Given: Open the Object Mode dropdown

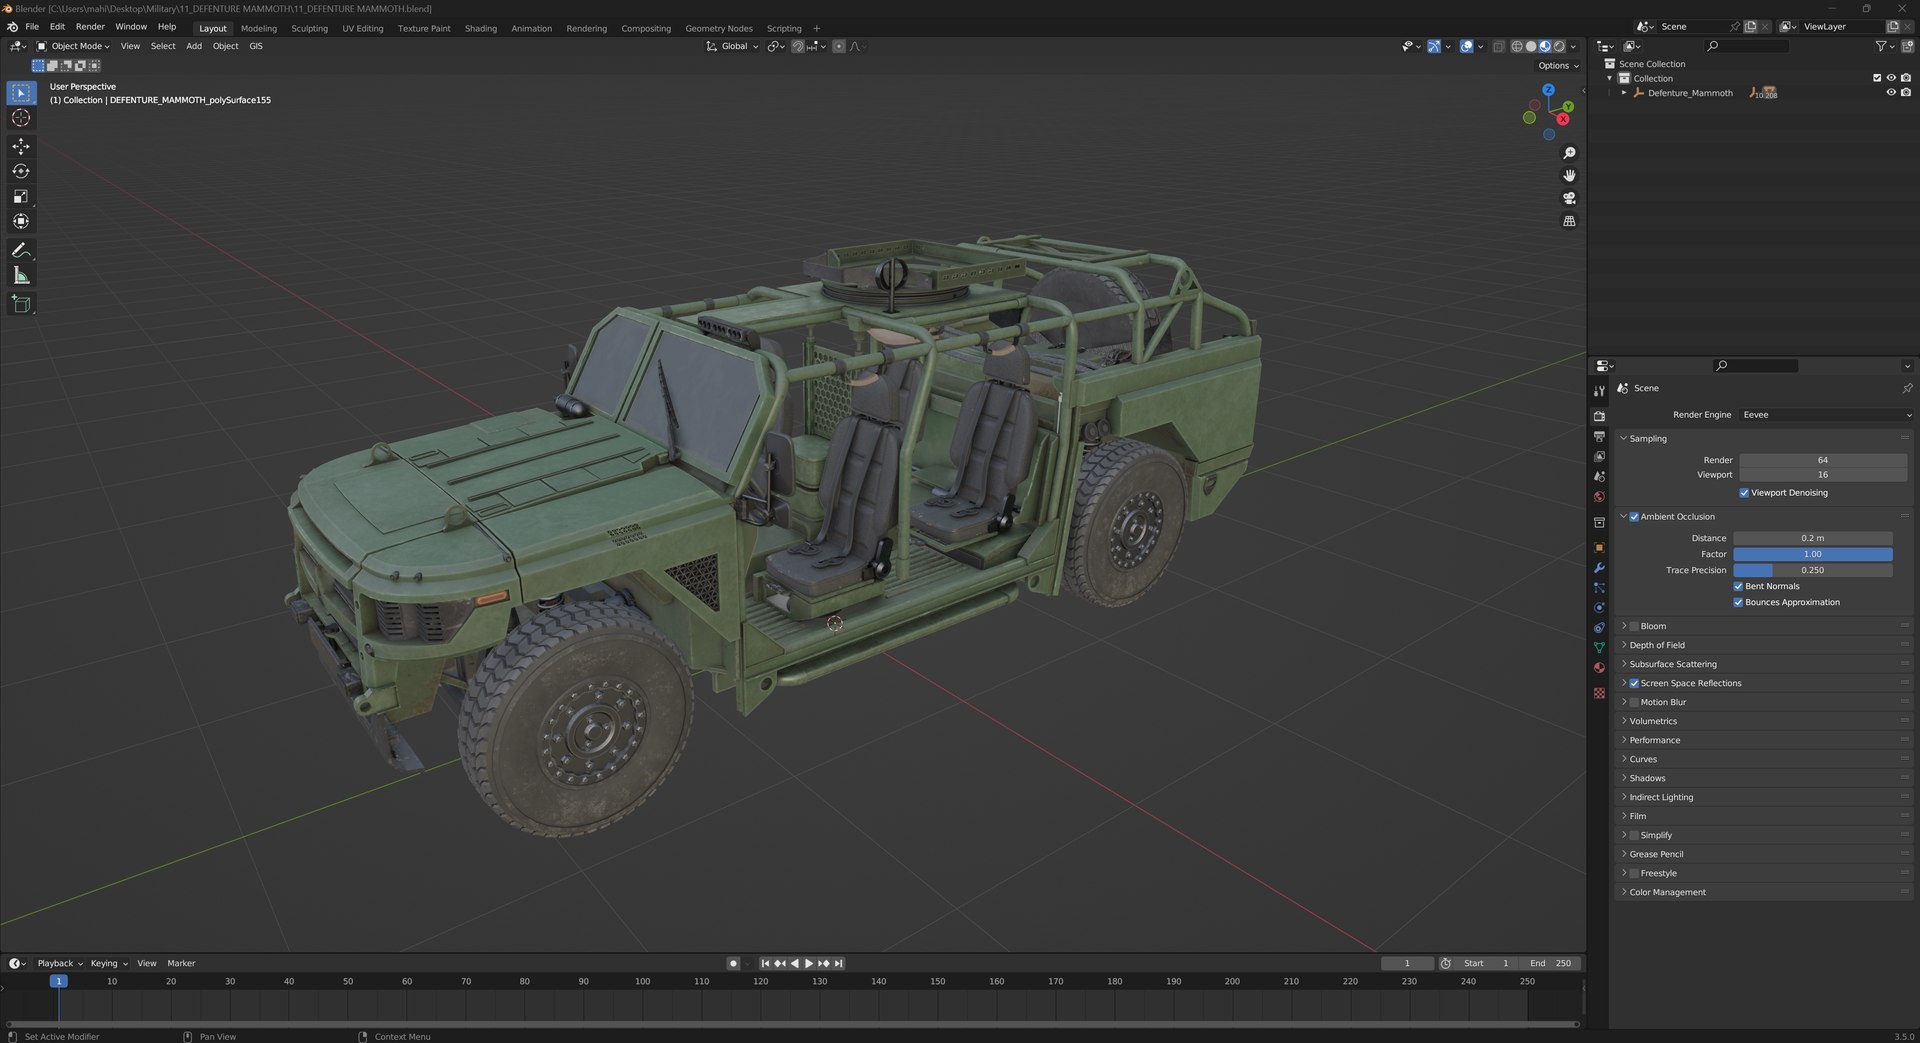Looking at the screenshot, I should click(73, 46).
